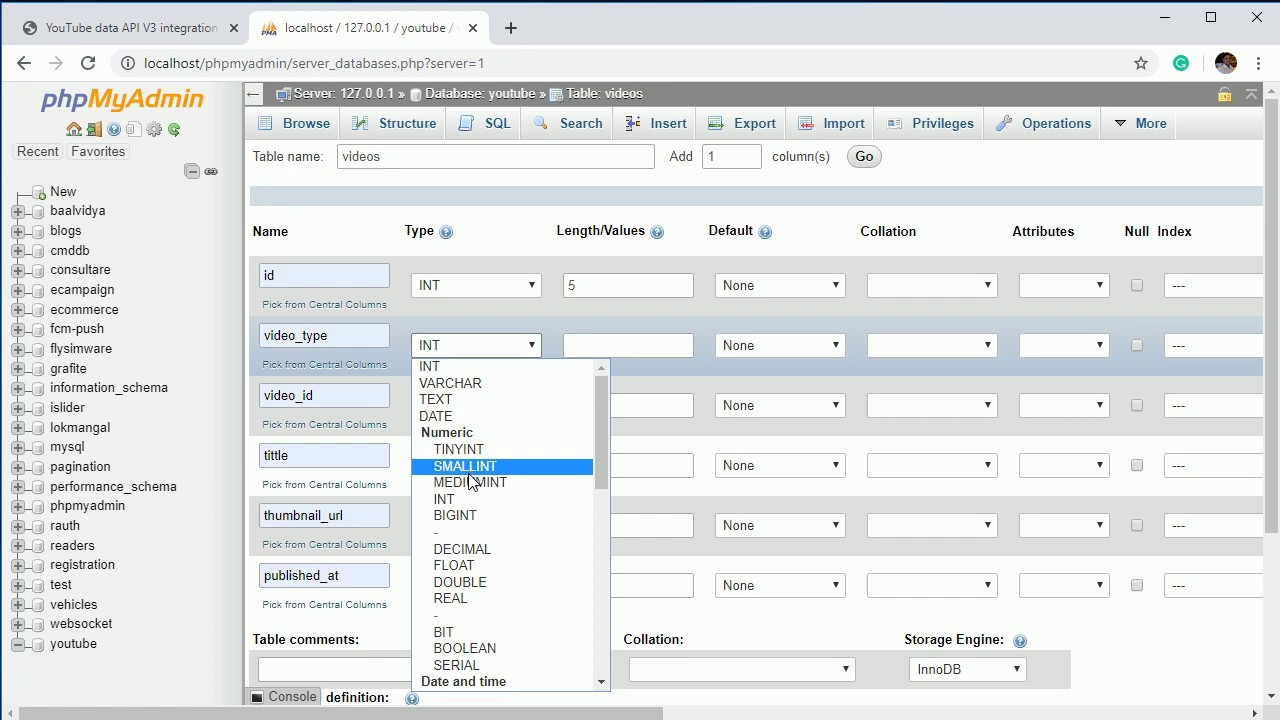Click the log out door icon
This screenshot has height=720, width=1280.
tap(94, 129)
